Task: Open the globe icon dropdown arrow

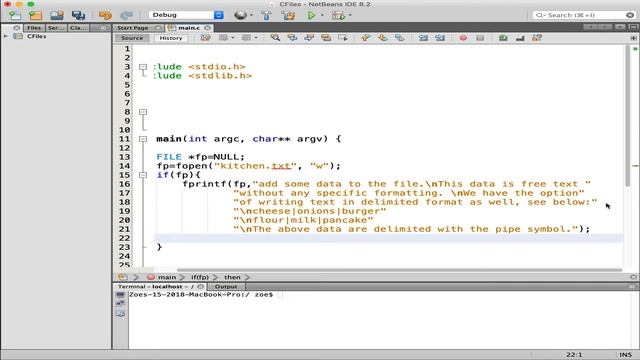Action: point(251,16)
